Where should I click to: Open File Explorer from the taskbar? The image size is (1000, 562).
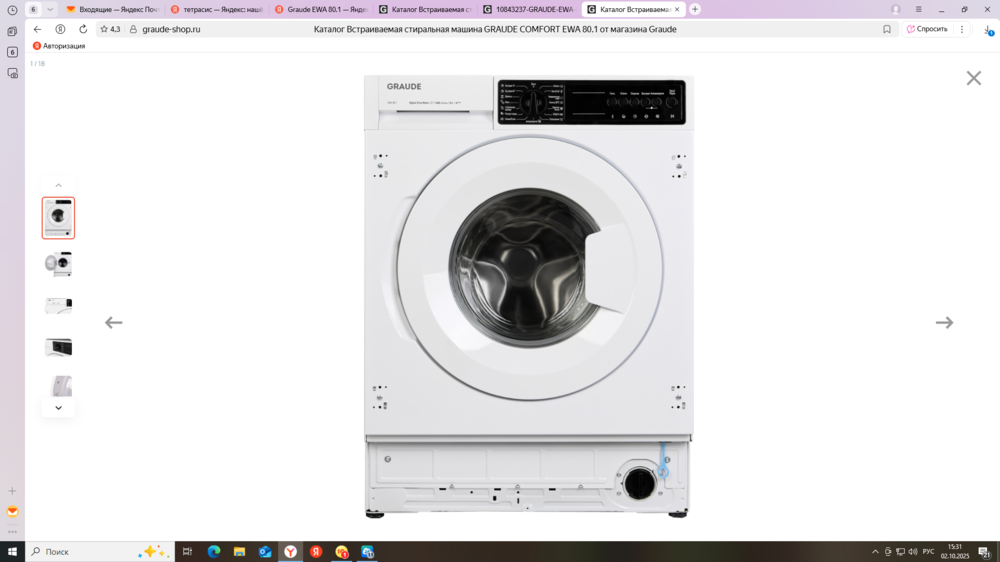coord(239,551)
